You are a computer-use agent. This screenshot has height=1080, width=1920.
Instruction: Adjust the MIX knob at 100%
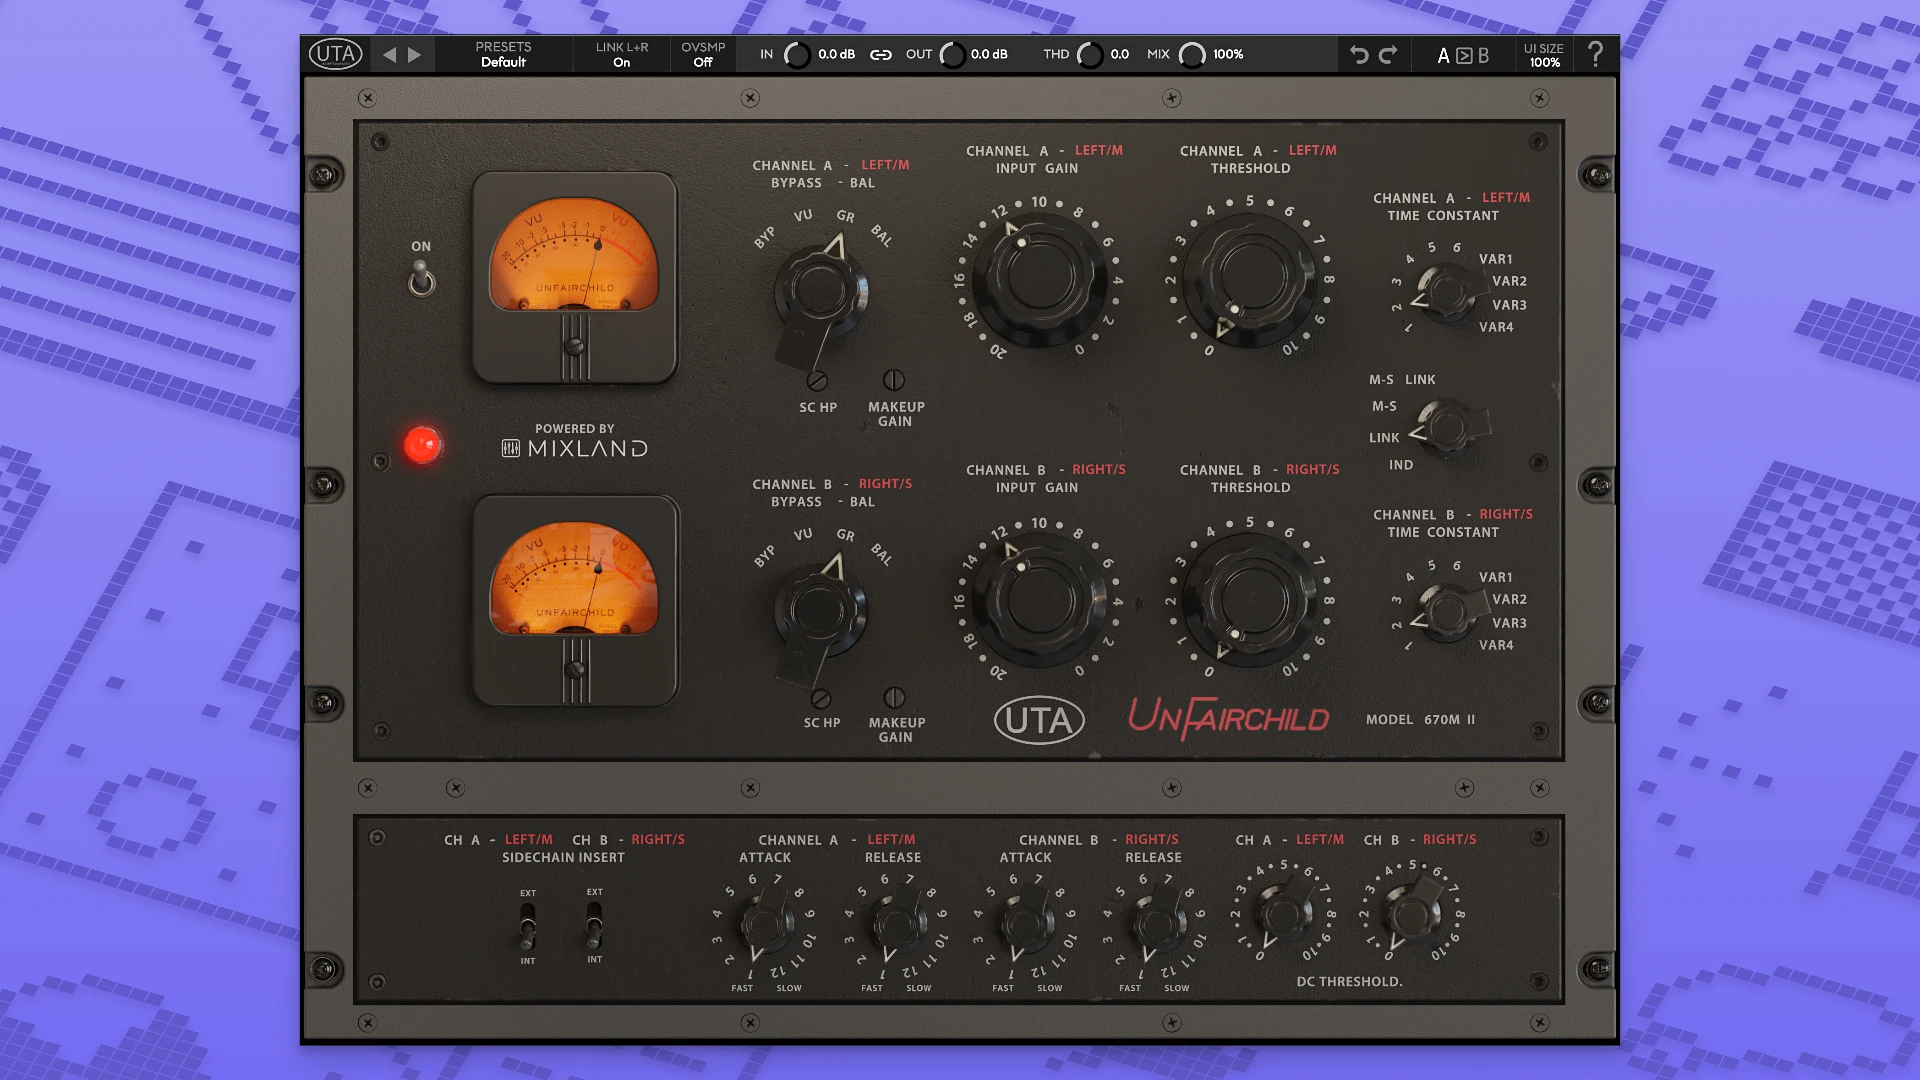(1193, 56)
